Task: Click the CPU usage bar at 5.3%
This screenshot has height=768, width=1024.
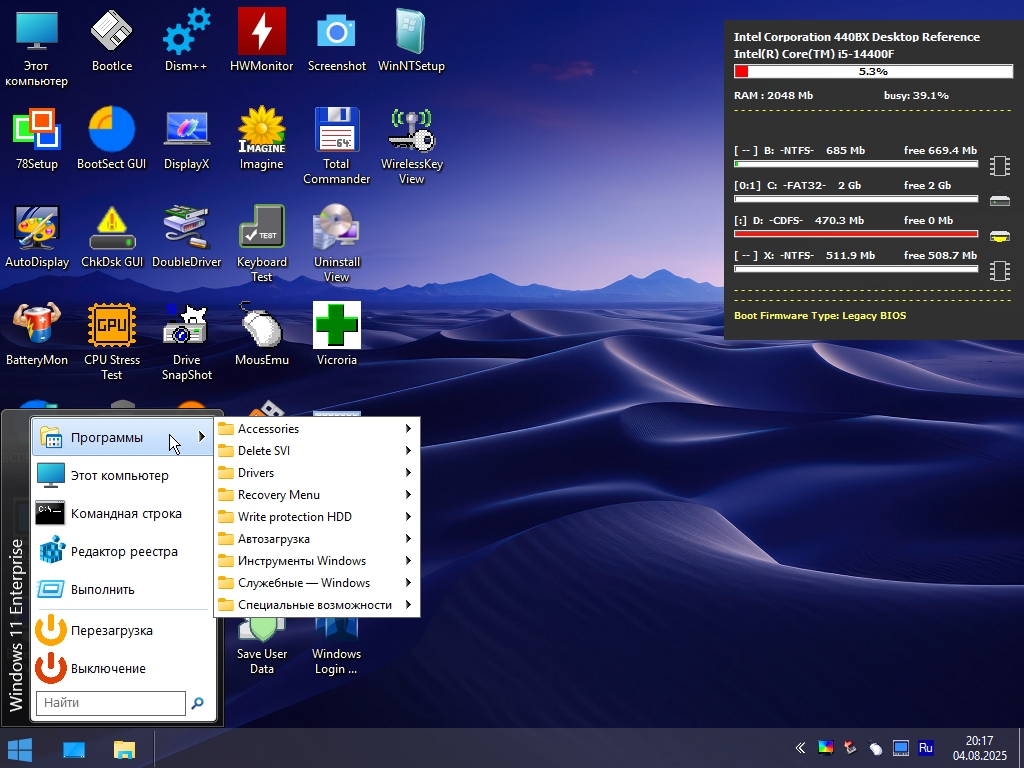Action: [873, 71]
